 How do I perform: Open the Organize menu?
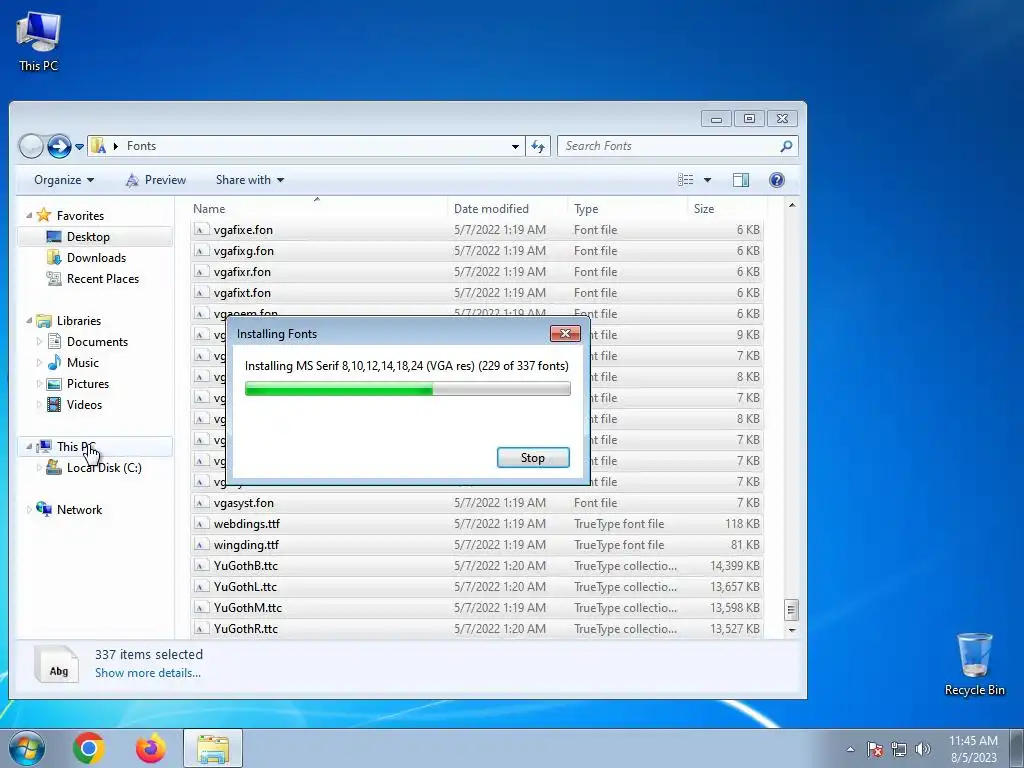(63, 180)
